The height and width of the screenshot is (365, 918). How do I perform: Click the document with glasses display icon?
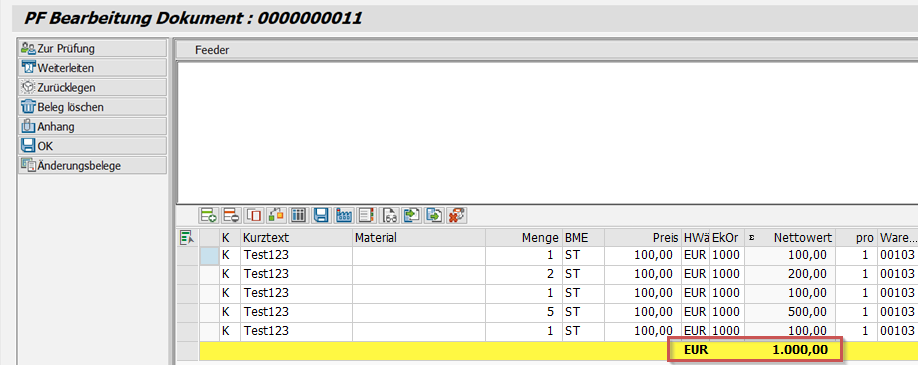(390, 215)
